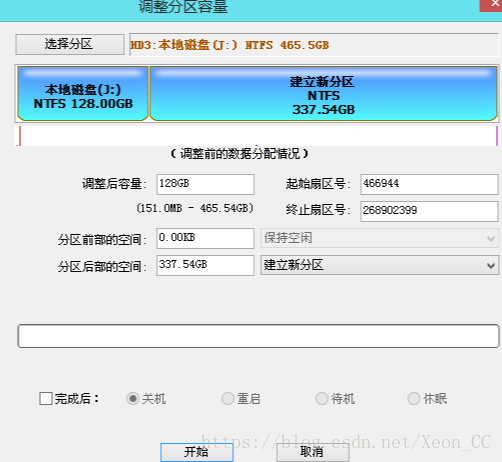Click the HD3:本地磁盘(J:) NTFS 465.5GB text

pos(230,45)
